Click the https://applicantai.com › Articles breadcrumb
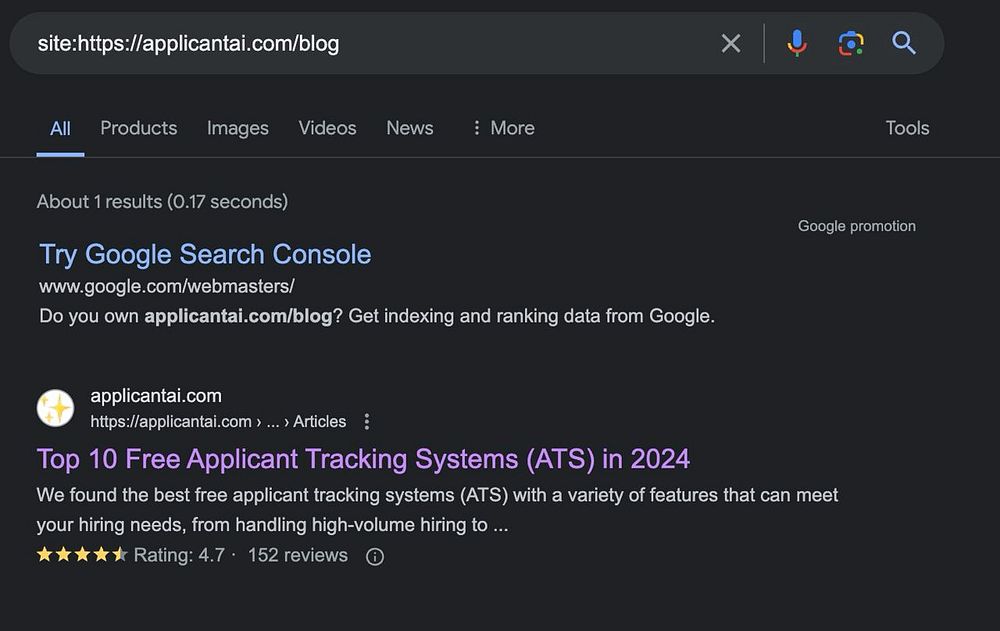Viewport: 1000px width, 631px height. pos(218,422)
